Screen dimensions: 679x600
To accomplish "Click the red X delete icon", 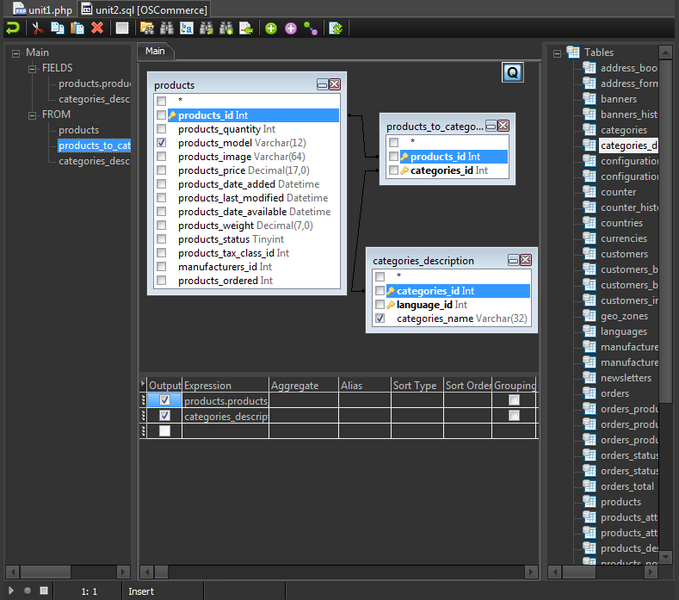I will click(97, 29).
